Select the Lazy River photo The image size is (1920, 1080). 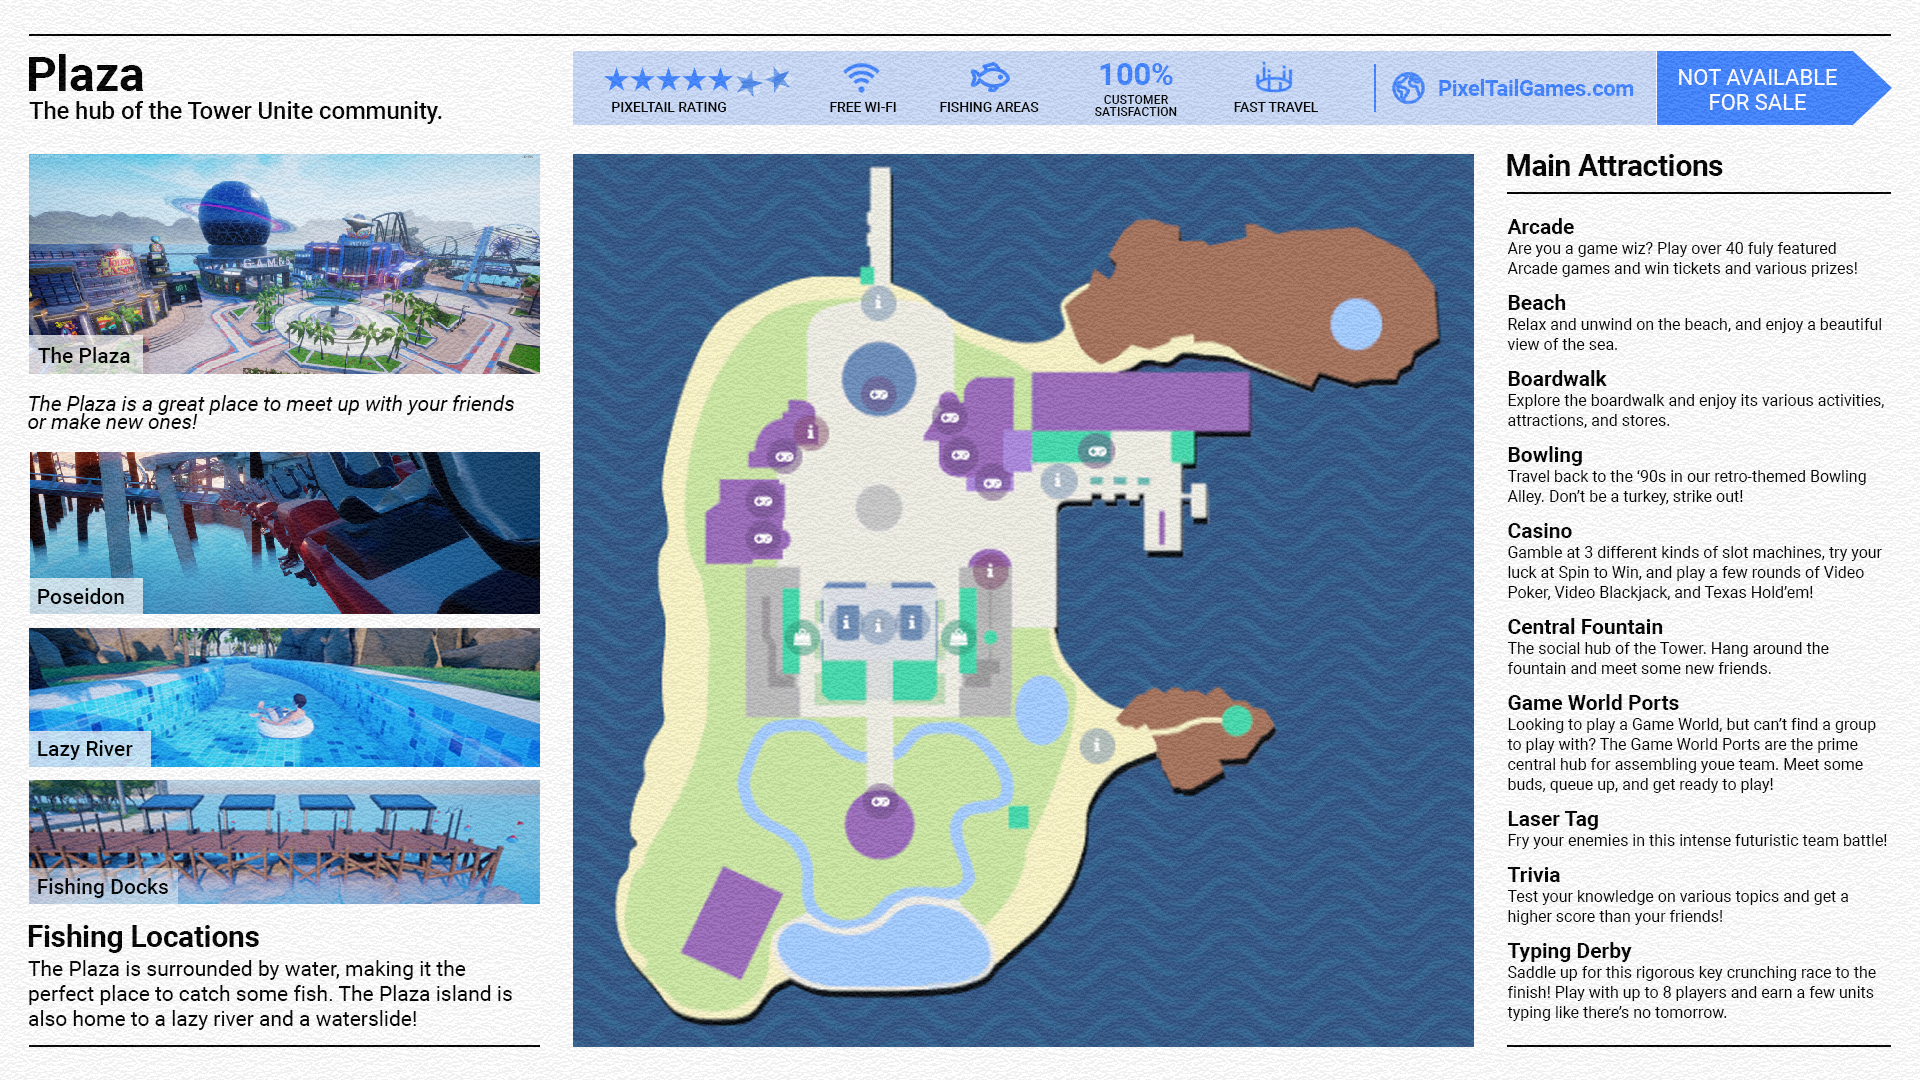coord(284,697)
